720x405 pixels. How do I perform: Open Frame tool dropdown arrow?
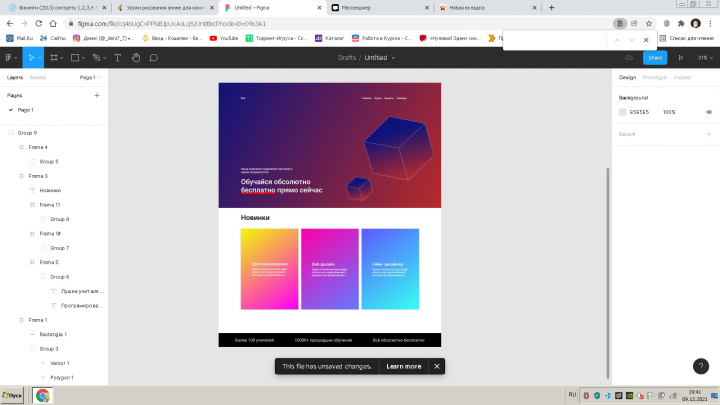(62, 58)
